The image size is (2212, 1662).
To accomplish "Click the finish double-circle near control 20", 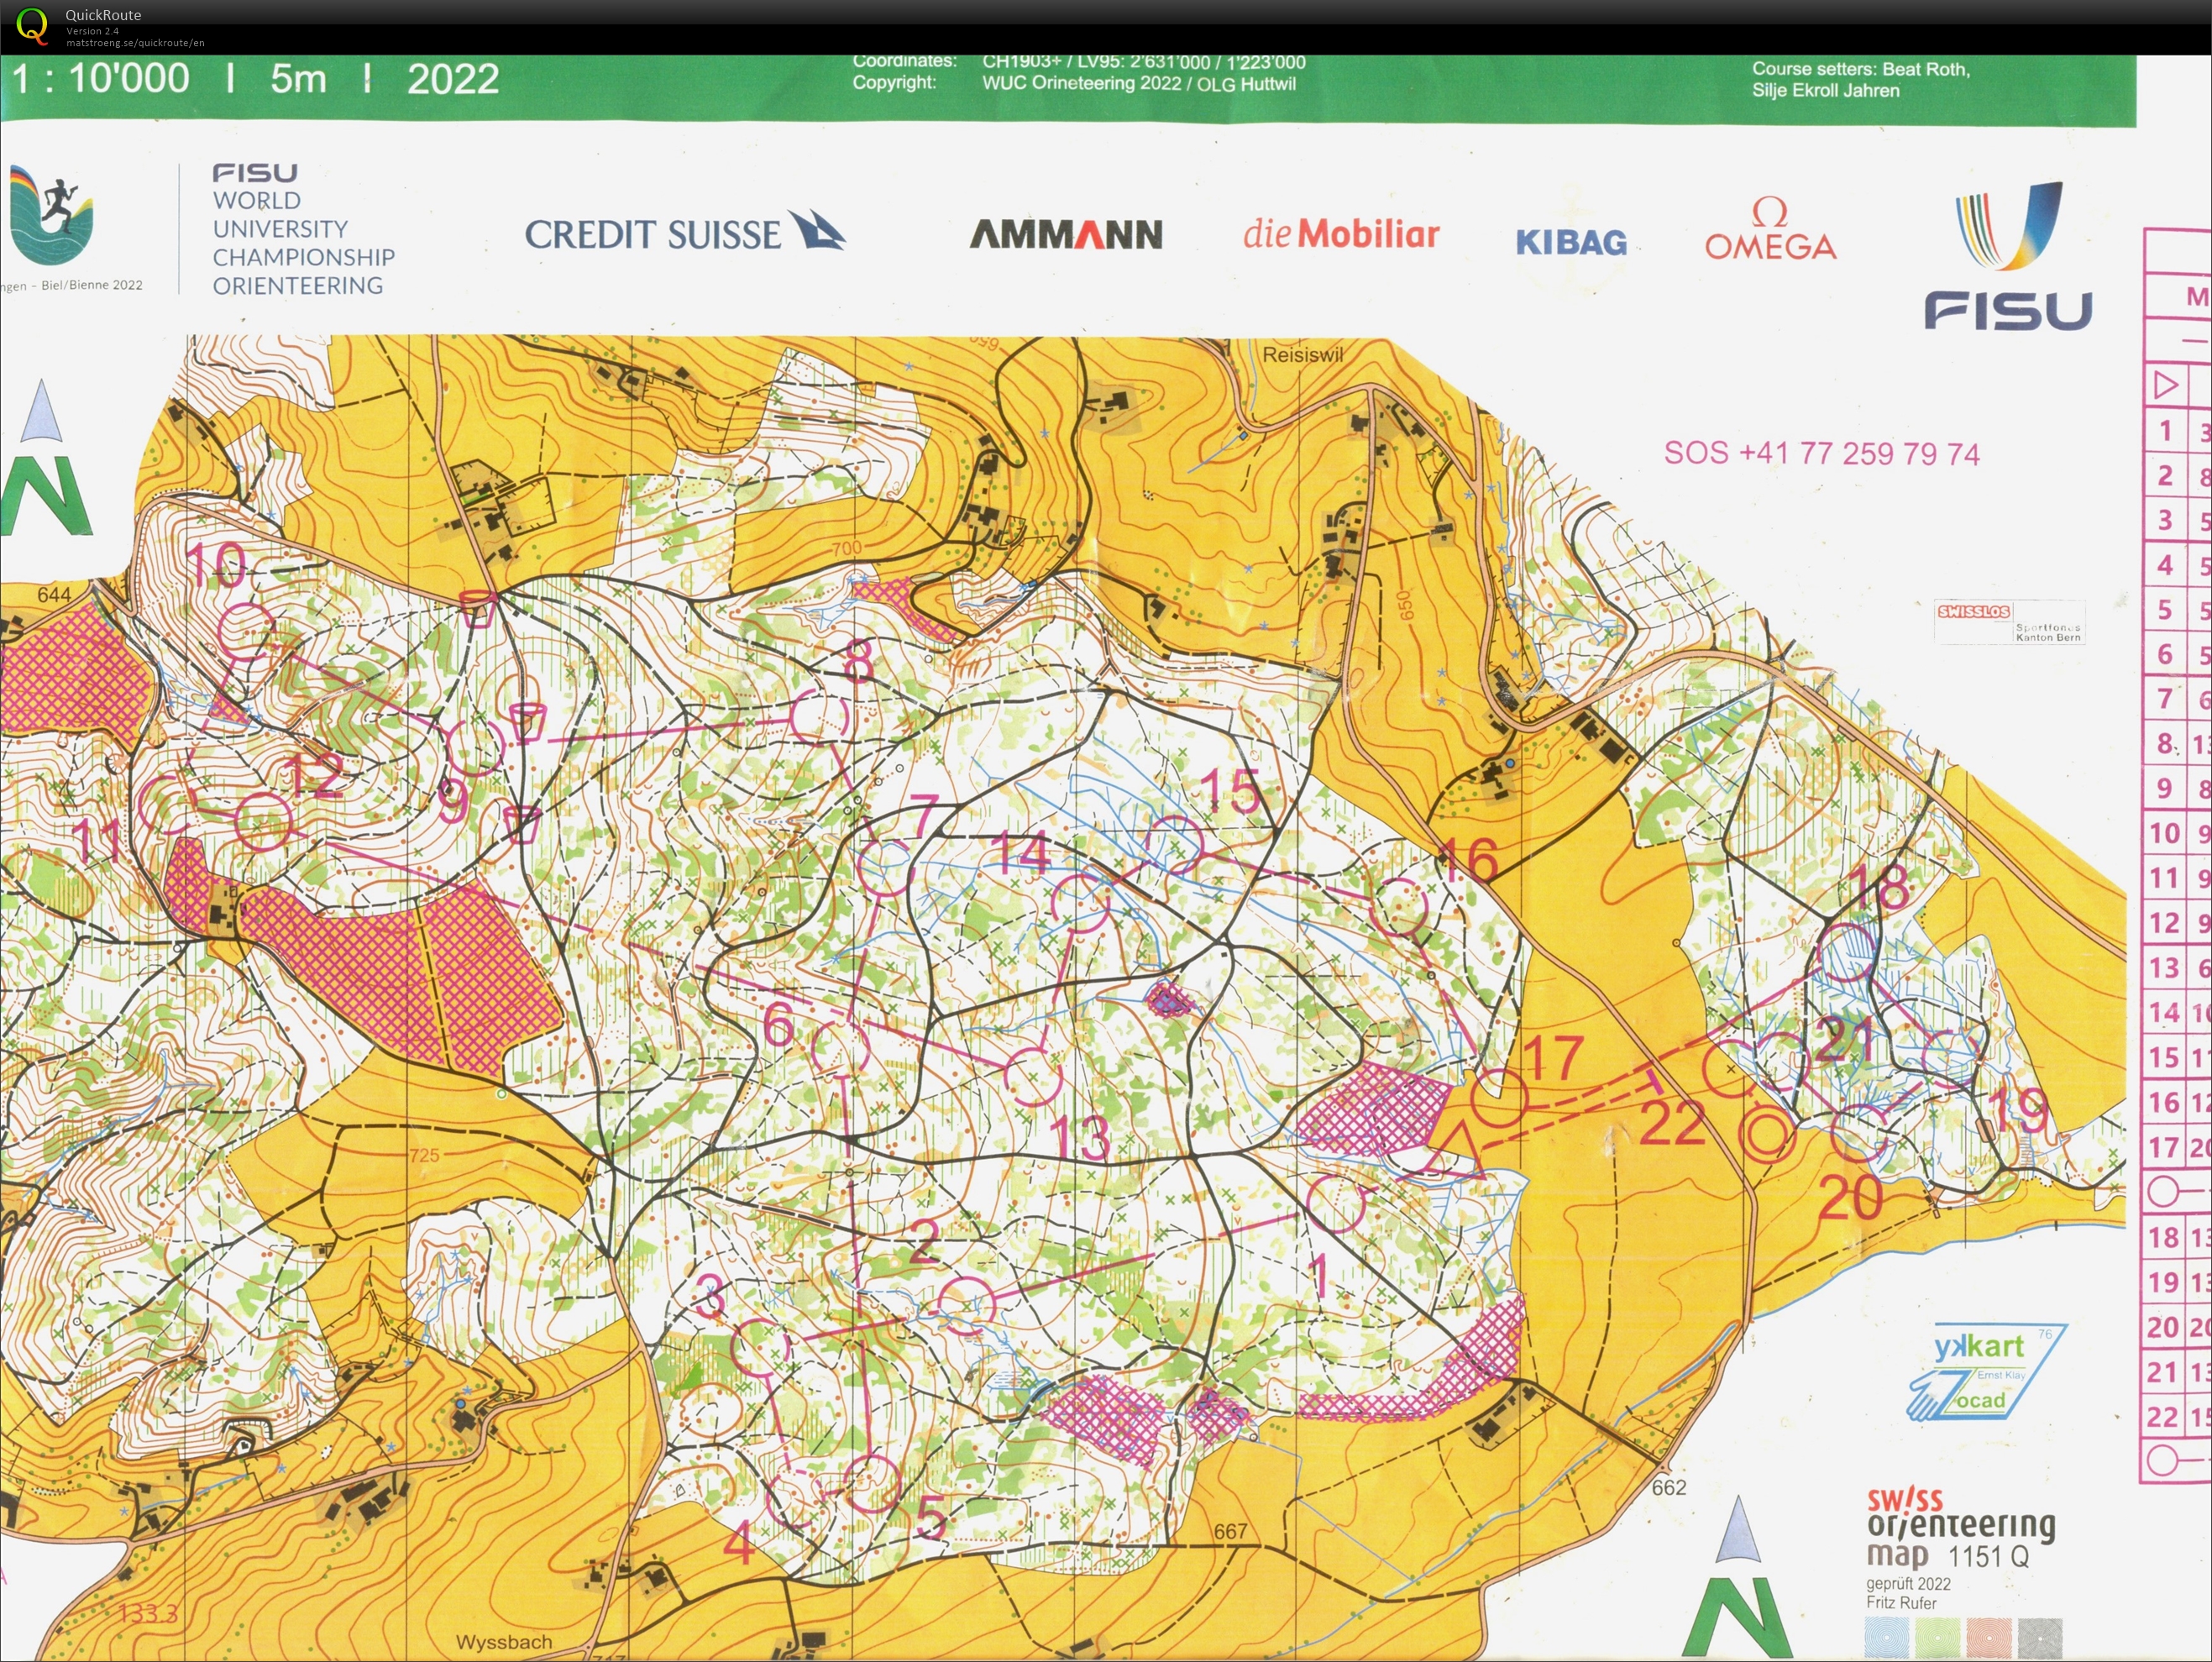I will [1766, 1136].
